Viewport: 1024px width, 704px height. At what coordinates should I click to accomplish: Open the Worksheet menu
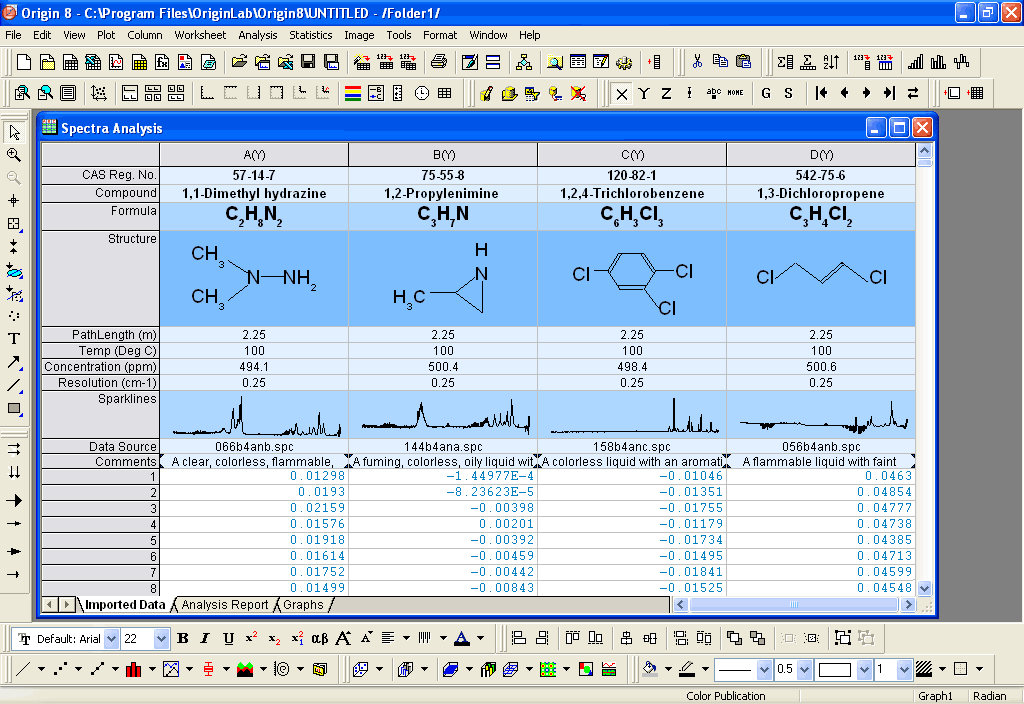[x=200, y=35]
